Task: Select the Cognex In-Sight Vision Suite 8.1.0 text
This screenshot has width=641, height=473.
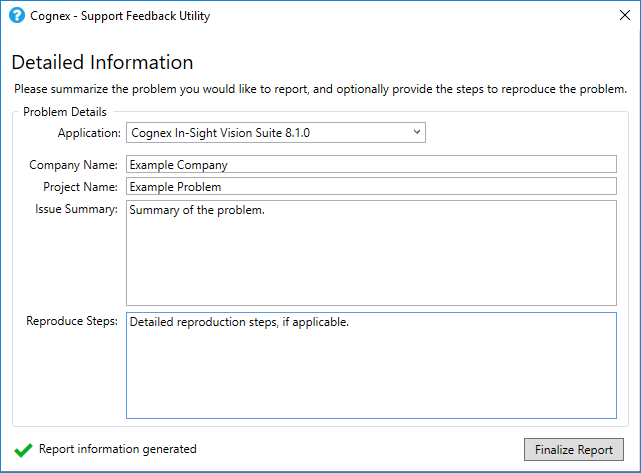Action: coord(221,132)
